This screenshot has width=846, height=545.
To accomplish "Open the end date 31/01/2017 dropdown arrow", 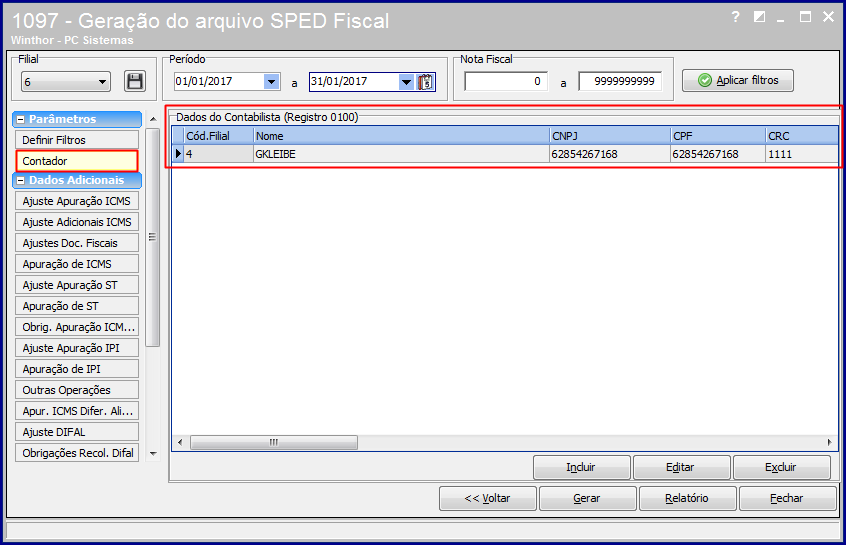I will coord(406,82).
